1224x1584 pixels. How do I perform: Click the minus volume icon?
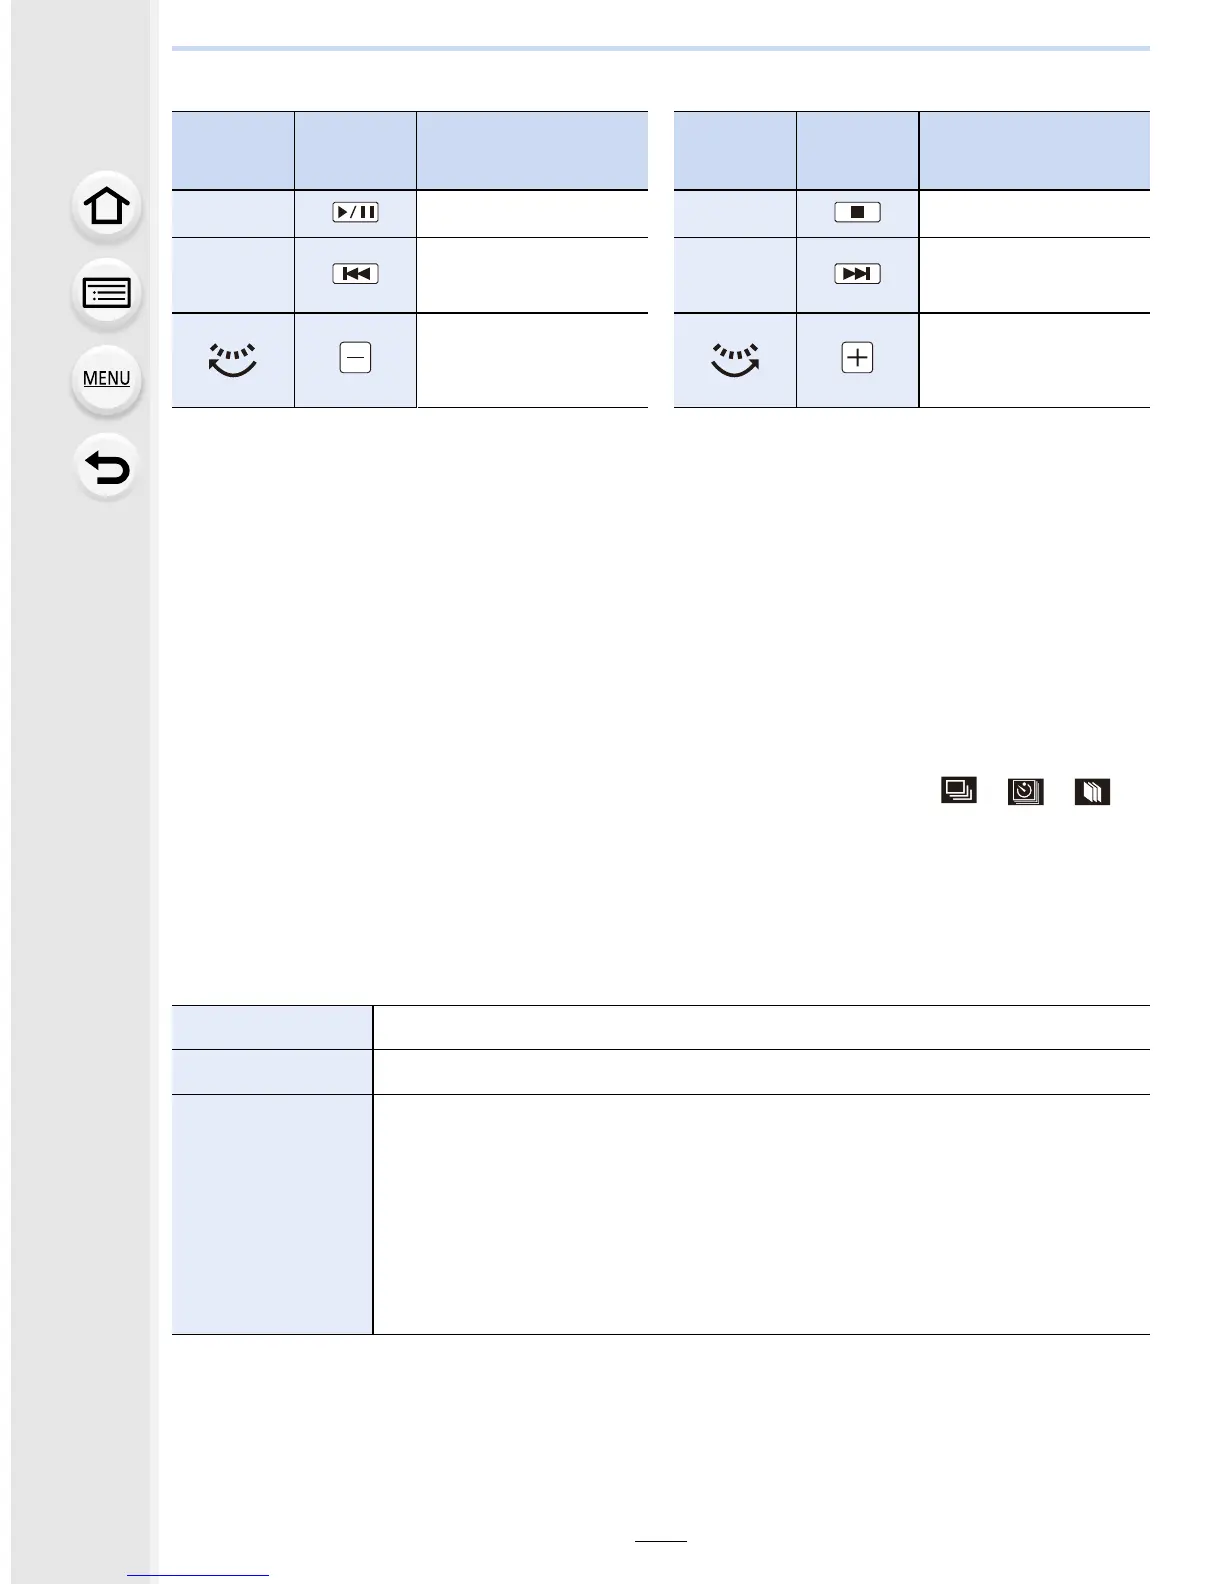(x=355, y=358)
